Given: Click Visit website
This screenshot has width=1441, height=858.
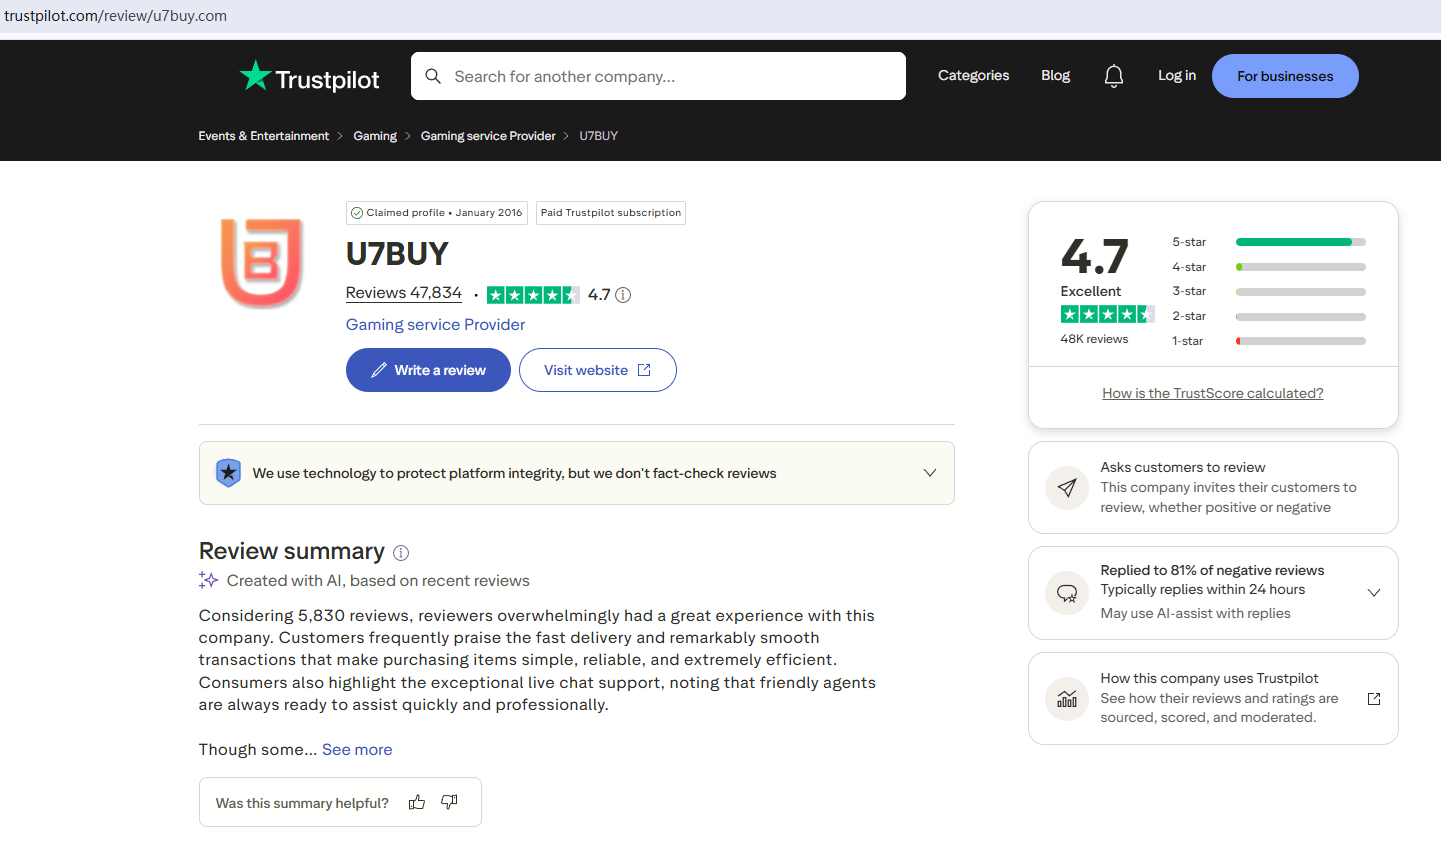Looking at the screenshot, I should point(598,370).
